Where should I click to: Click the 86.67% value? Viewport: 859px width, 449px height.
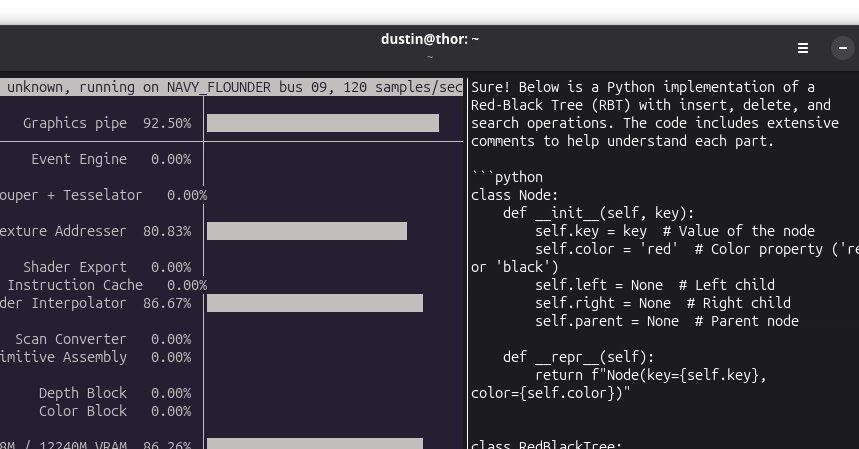(167, 303)
